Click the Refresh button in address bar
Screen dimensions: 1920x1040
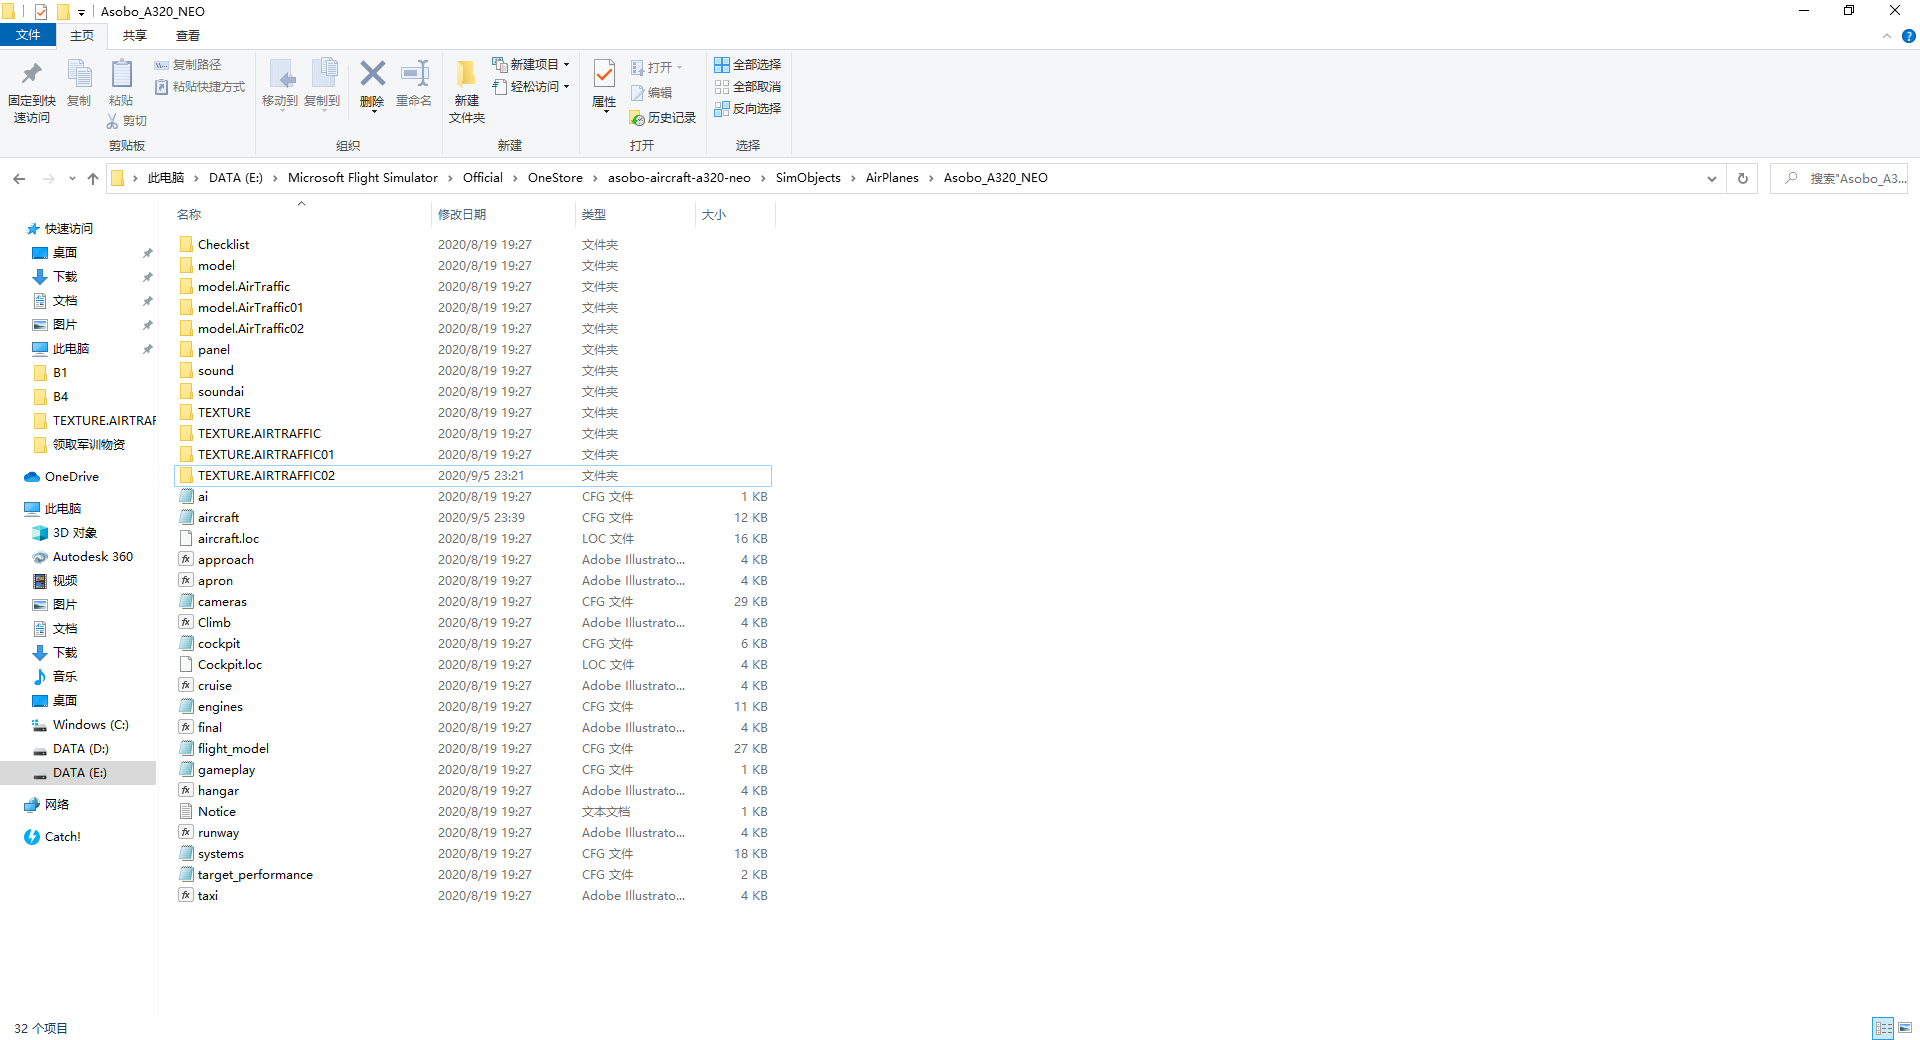1743,178
